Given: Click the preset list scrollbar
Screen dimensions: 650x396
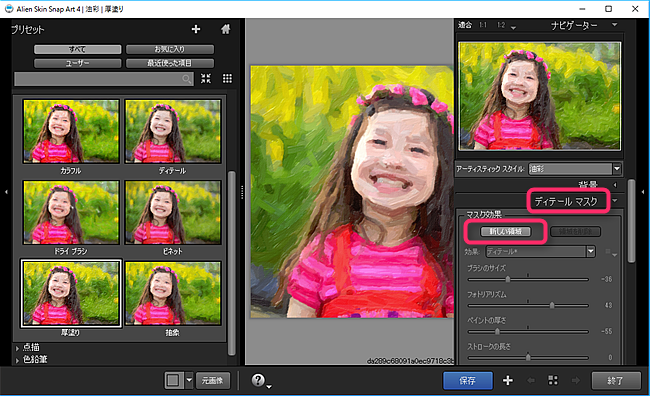Looking at the screenshot, I should pyautogui.click(x=232, y=263).
